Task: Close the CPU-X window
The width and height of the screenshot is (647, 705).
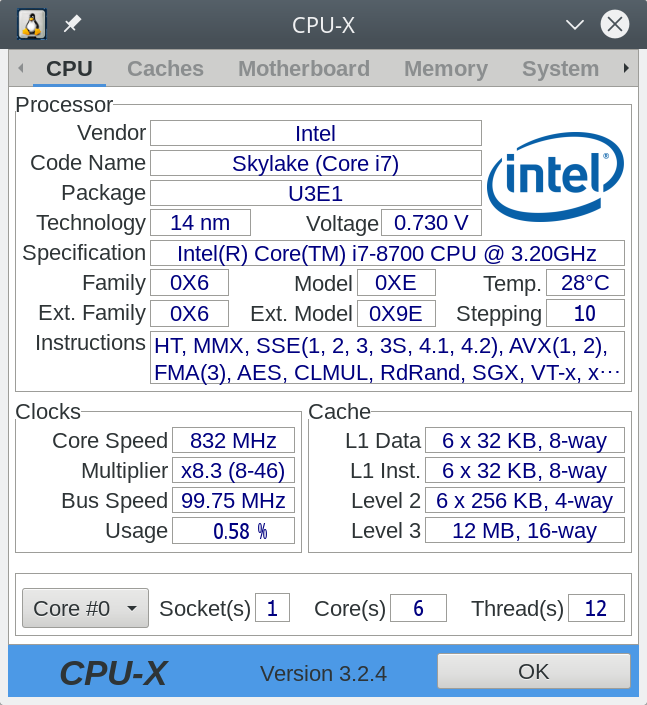Action: coord(615,24)
